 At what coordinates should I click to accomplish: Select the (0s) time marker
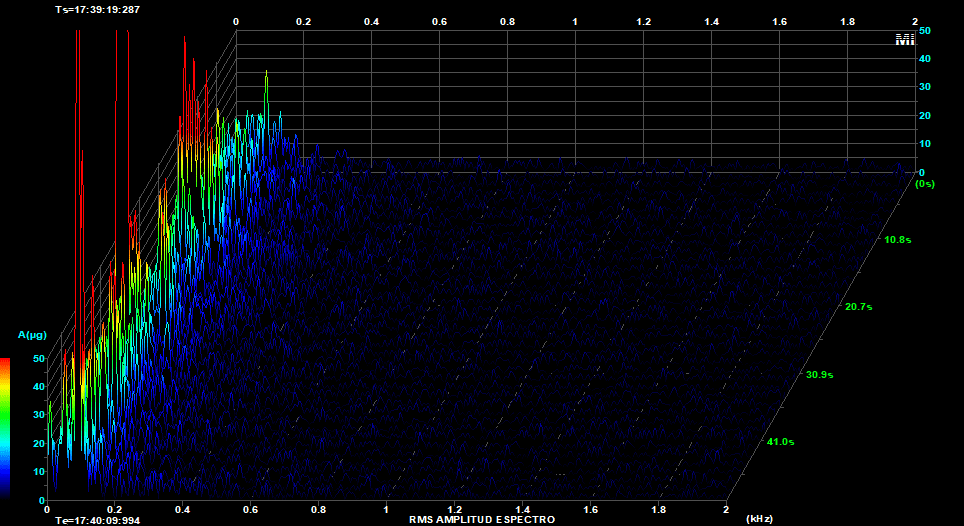click(925, 184)
